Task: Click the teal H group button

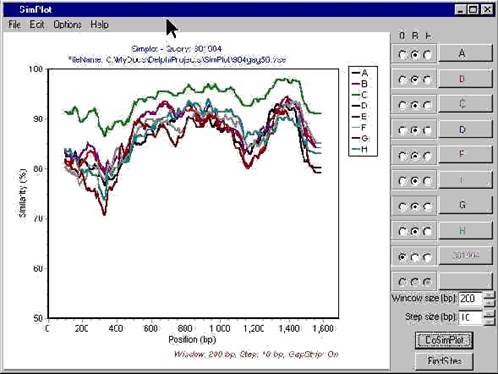Action: coord(465,230)
